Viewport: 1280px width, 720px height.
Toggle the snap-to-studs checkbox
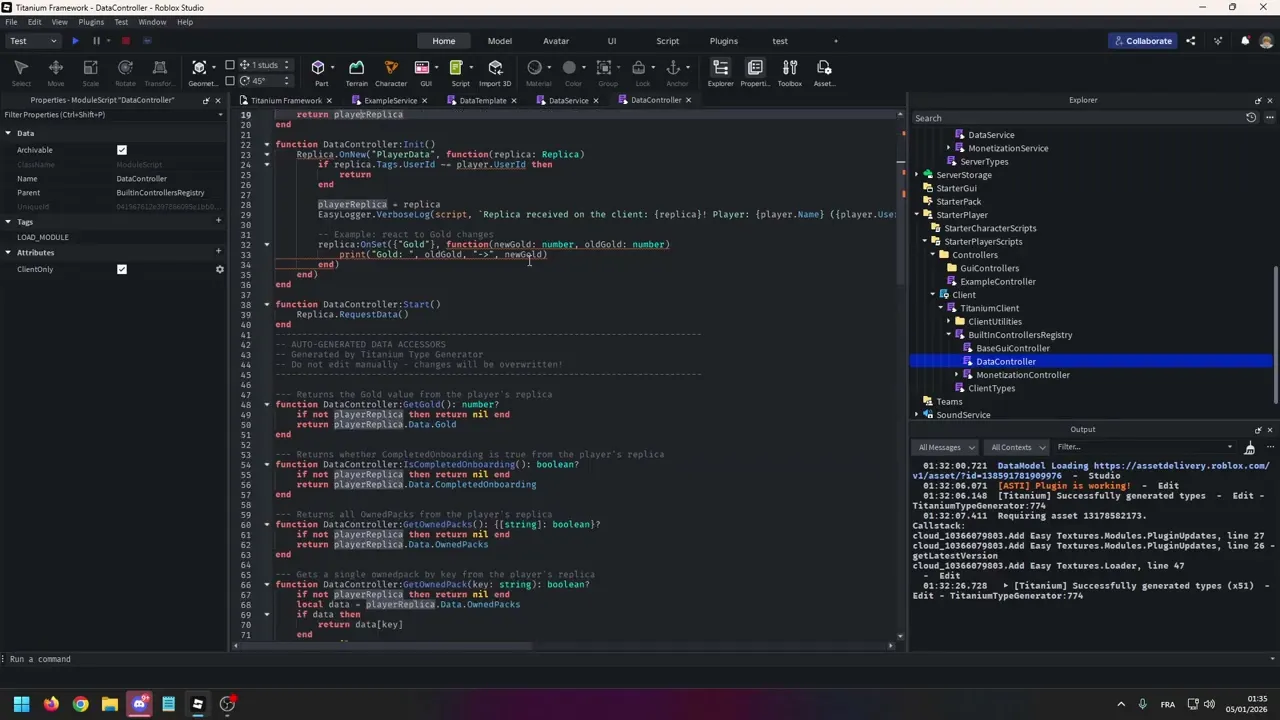click(x=230, y=65)
